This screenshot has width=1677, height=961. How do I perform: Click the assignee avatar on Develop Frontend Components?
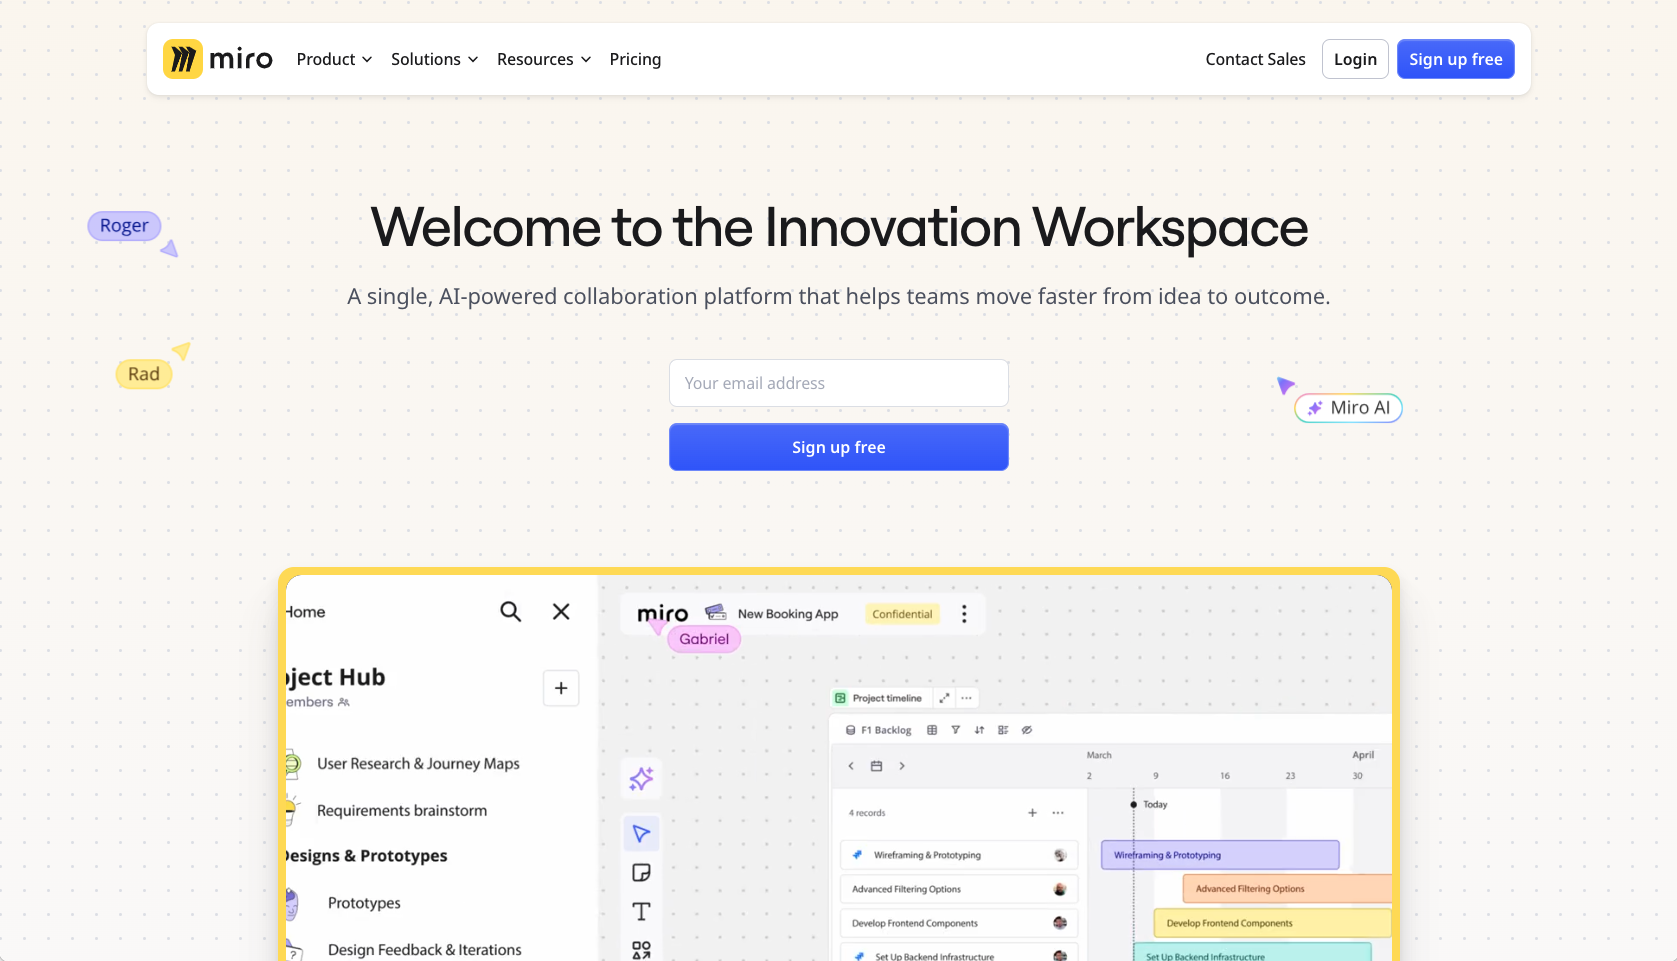coord(1060,923)
